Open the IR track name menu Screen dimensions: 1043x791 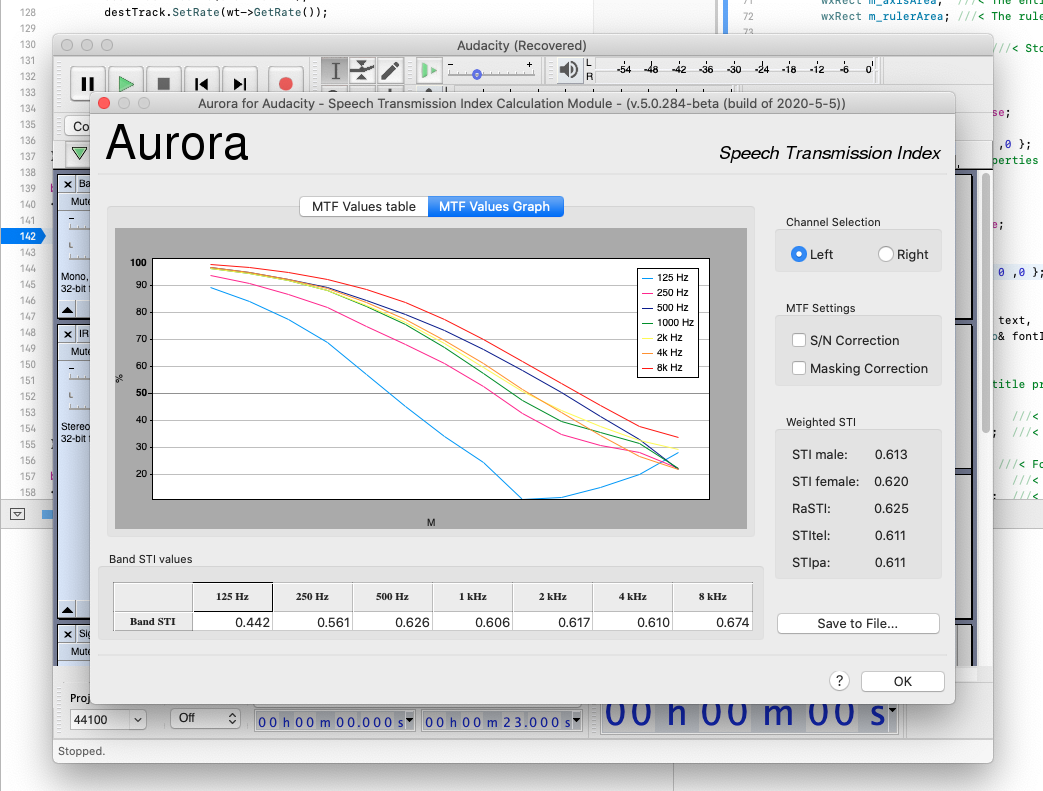[84, 334]
